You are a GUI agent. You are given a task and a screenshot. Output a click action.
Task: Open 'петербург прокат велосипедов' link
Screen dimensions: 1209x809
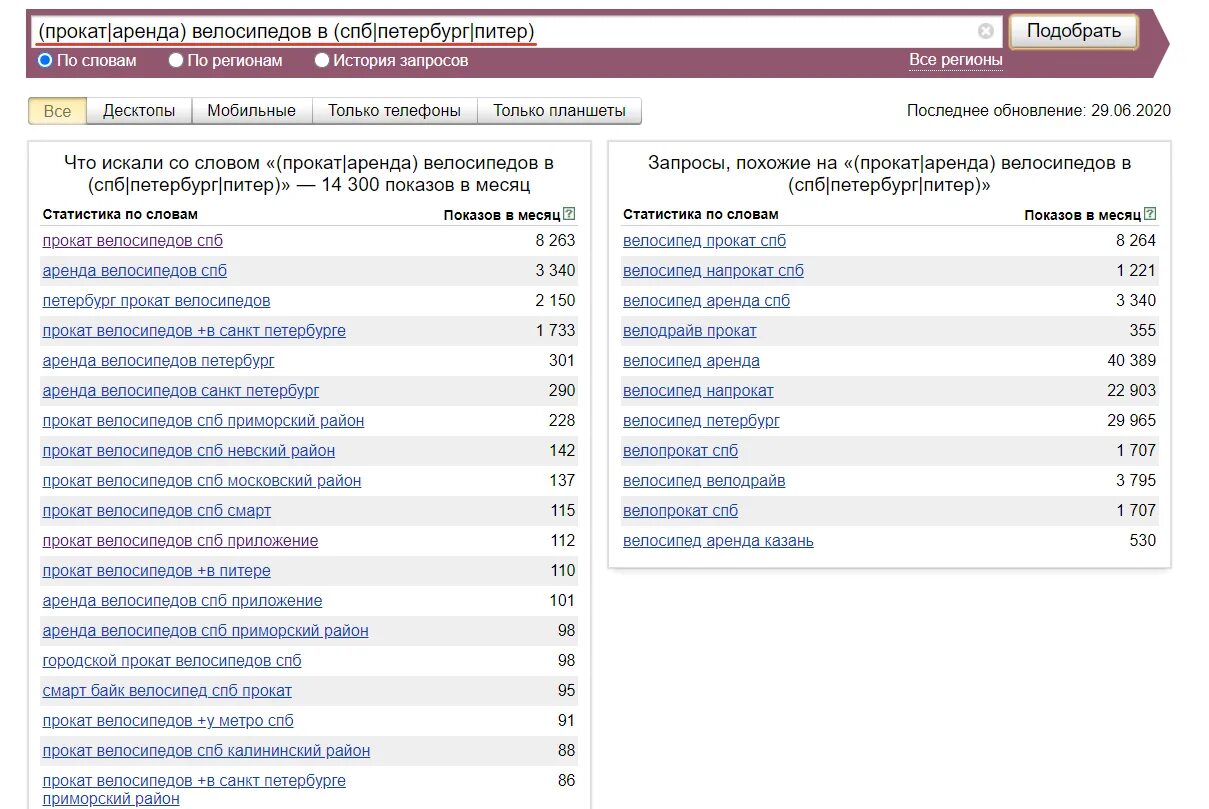tap(156, 301)
